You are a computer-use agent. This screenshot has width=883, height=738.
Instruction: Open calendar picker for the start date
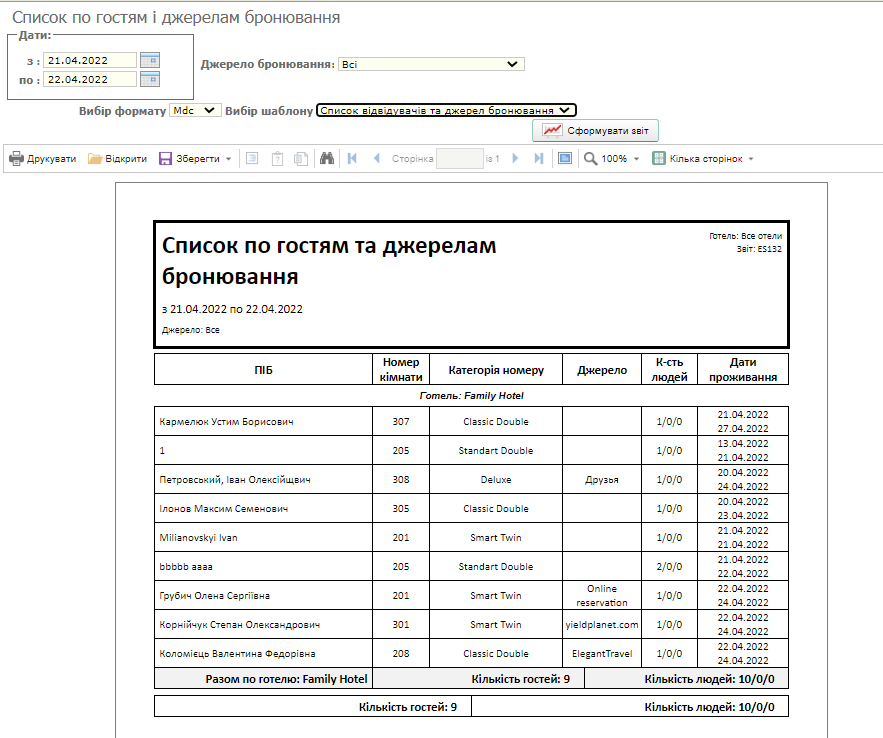(x=150, y=60)
